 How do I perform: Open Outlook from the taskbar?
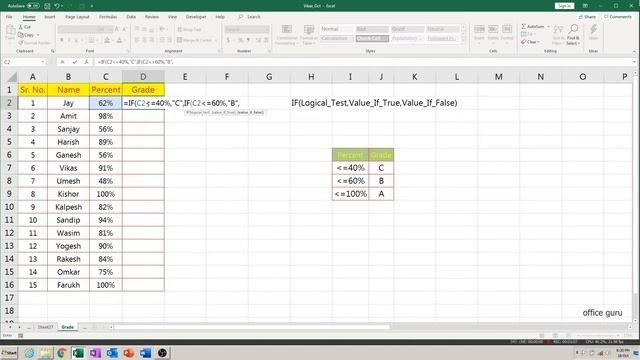click(112, 352)
